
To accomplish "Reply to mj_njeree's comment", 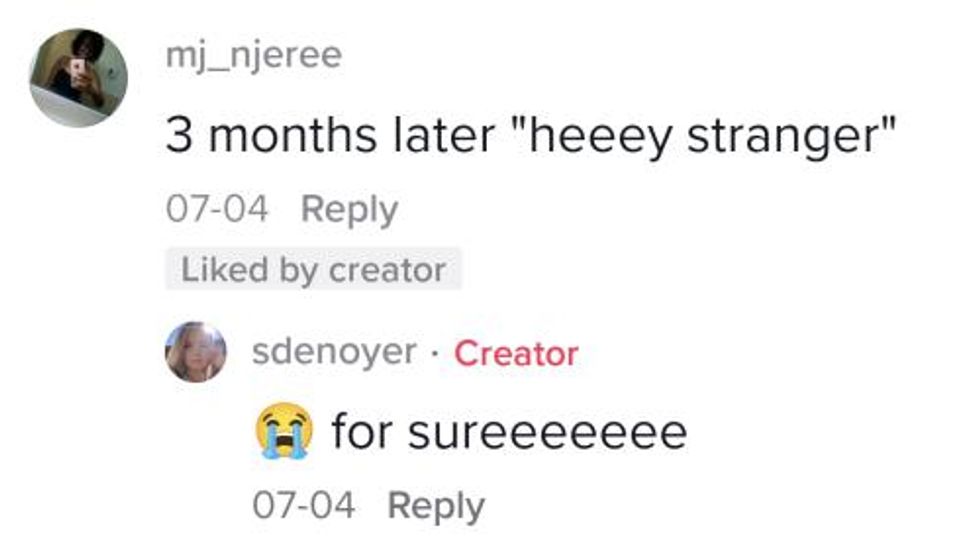I will [349, 209].
